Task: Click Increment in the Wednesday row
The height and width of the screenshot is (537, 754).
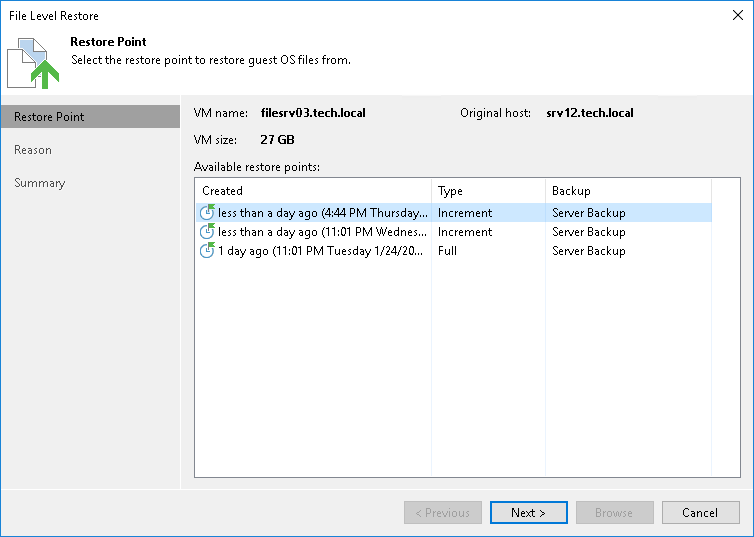Action: 465,232
